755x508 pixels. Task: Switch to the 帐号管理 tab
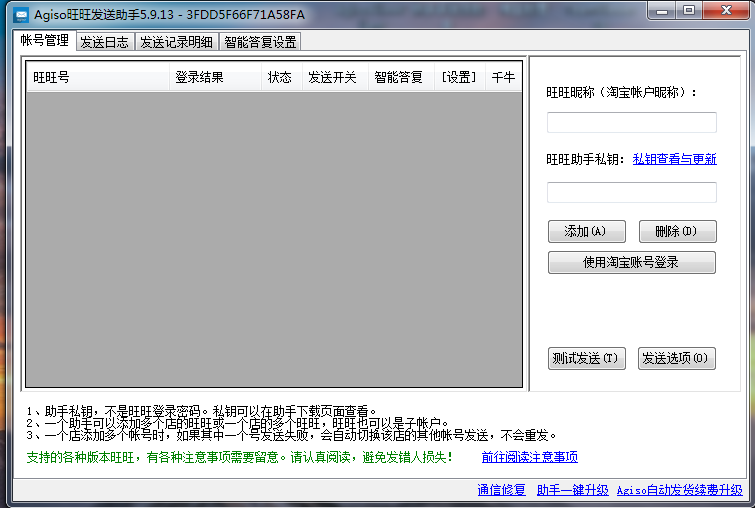45,40
